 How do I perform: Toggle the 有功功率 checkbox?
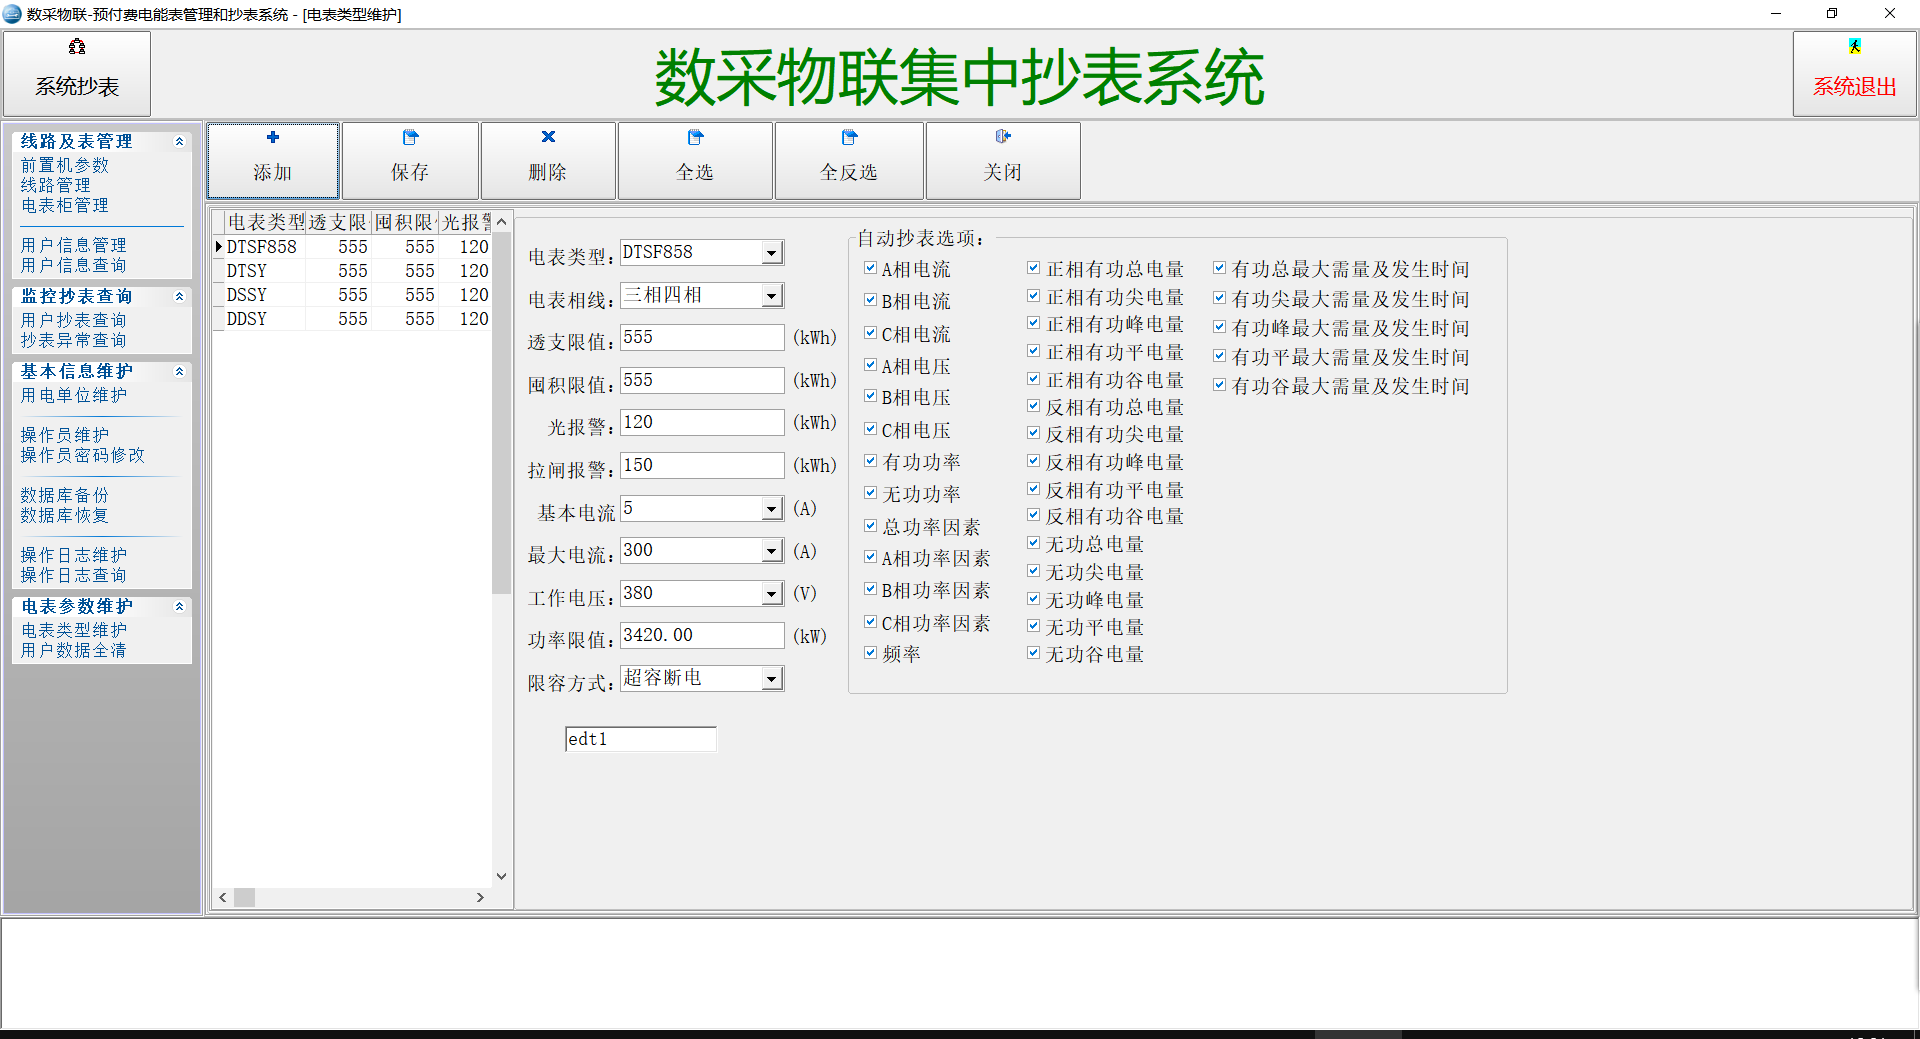[x=870, y=461]
